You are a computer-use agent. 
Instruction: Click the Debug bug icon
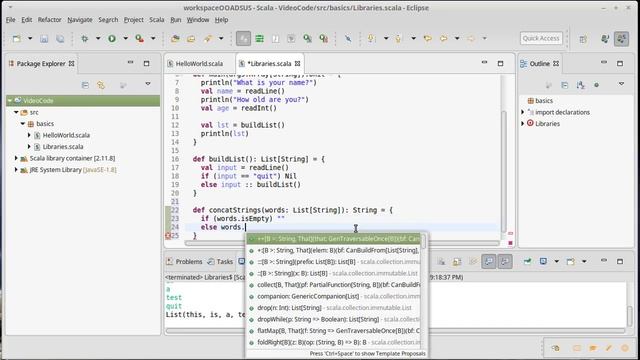coord(85,39)
